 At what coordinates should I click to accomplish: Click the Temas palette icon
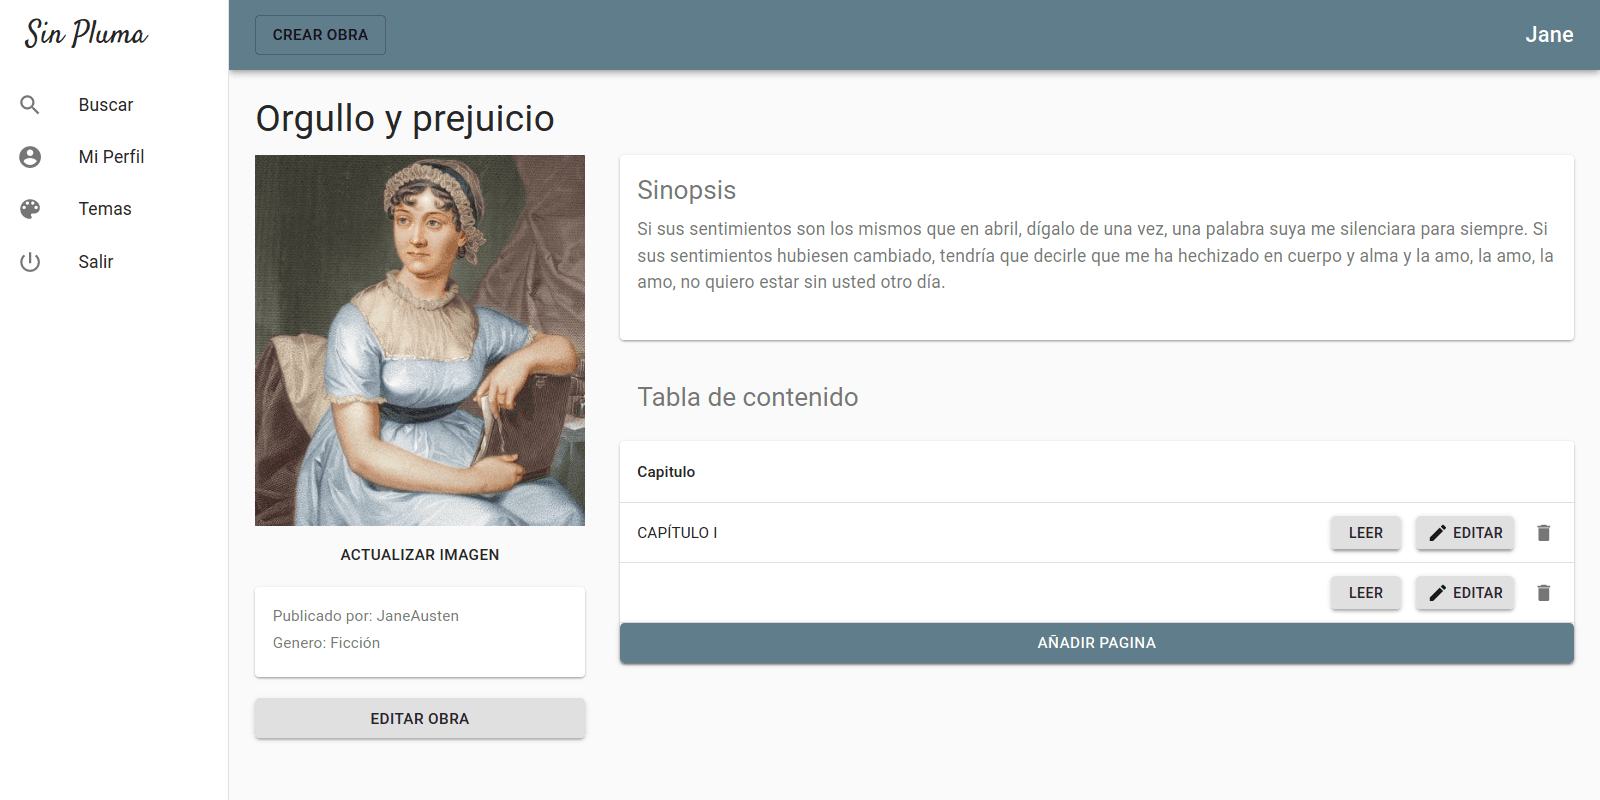pos(30,209)
